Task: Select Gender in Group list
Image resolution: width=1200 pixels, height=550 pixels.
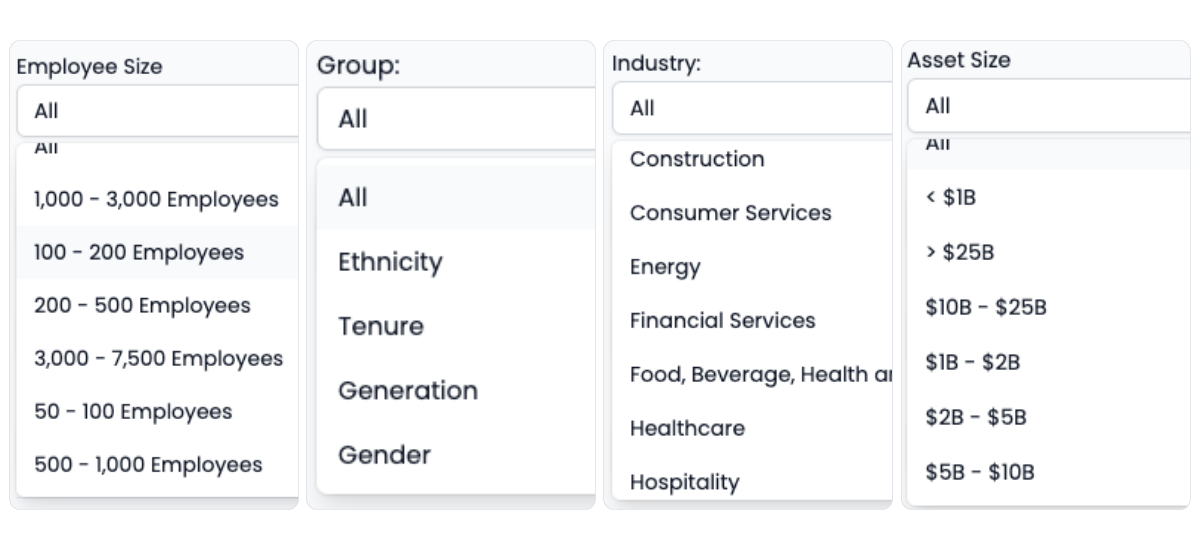Action: click(x=384, y=455)
